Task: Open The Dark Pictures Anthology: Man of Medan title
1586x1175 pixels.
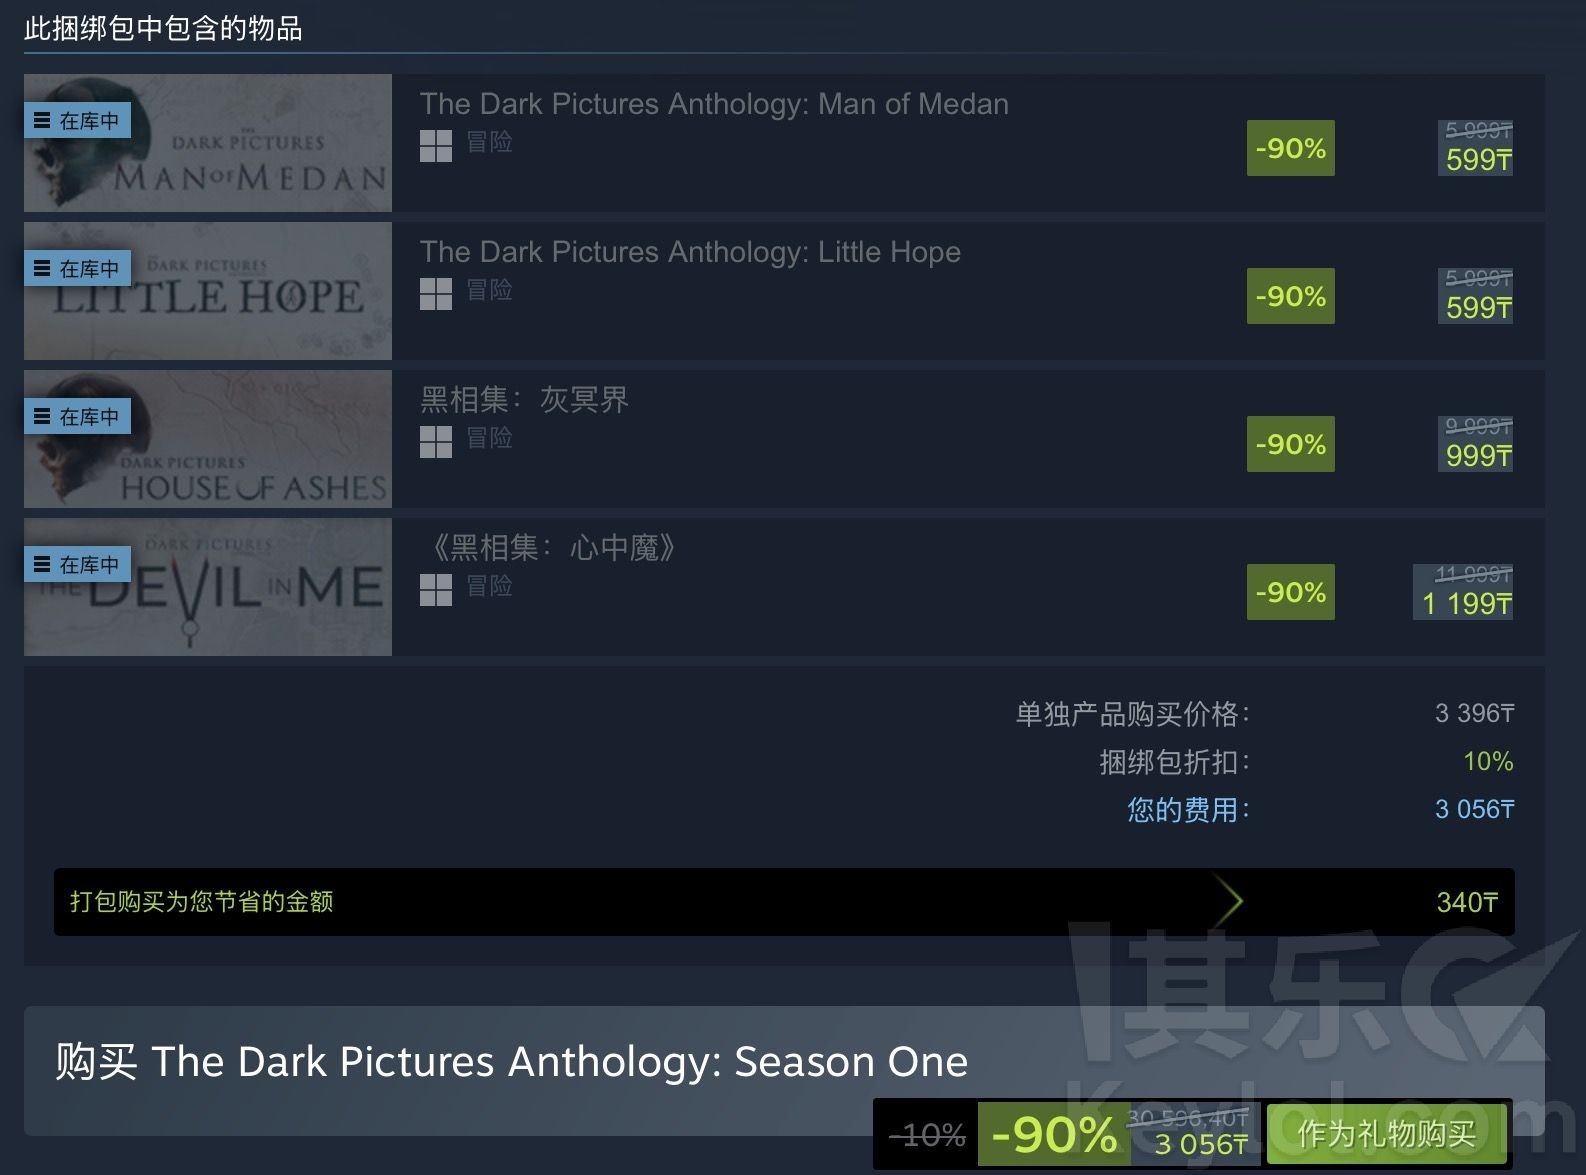Action: (x=714, y=104)
